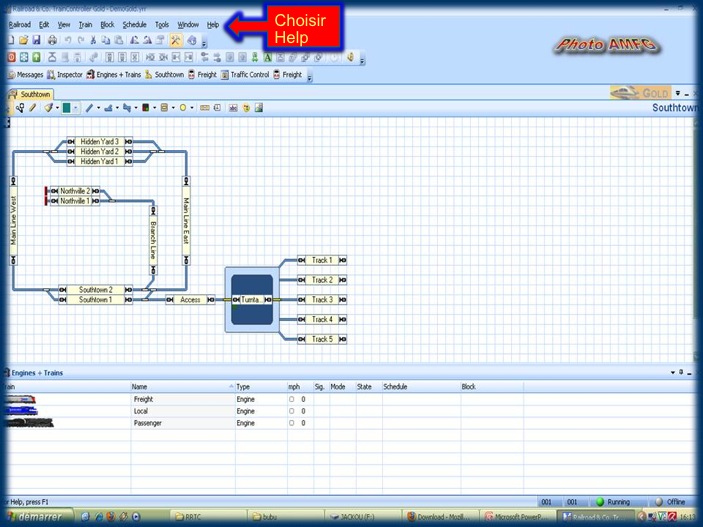This screenshot has height=527, width=703.
Task: Open the Block menu
Action: pyautogui.click(x=107, y=25)
